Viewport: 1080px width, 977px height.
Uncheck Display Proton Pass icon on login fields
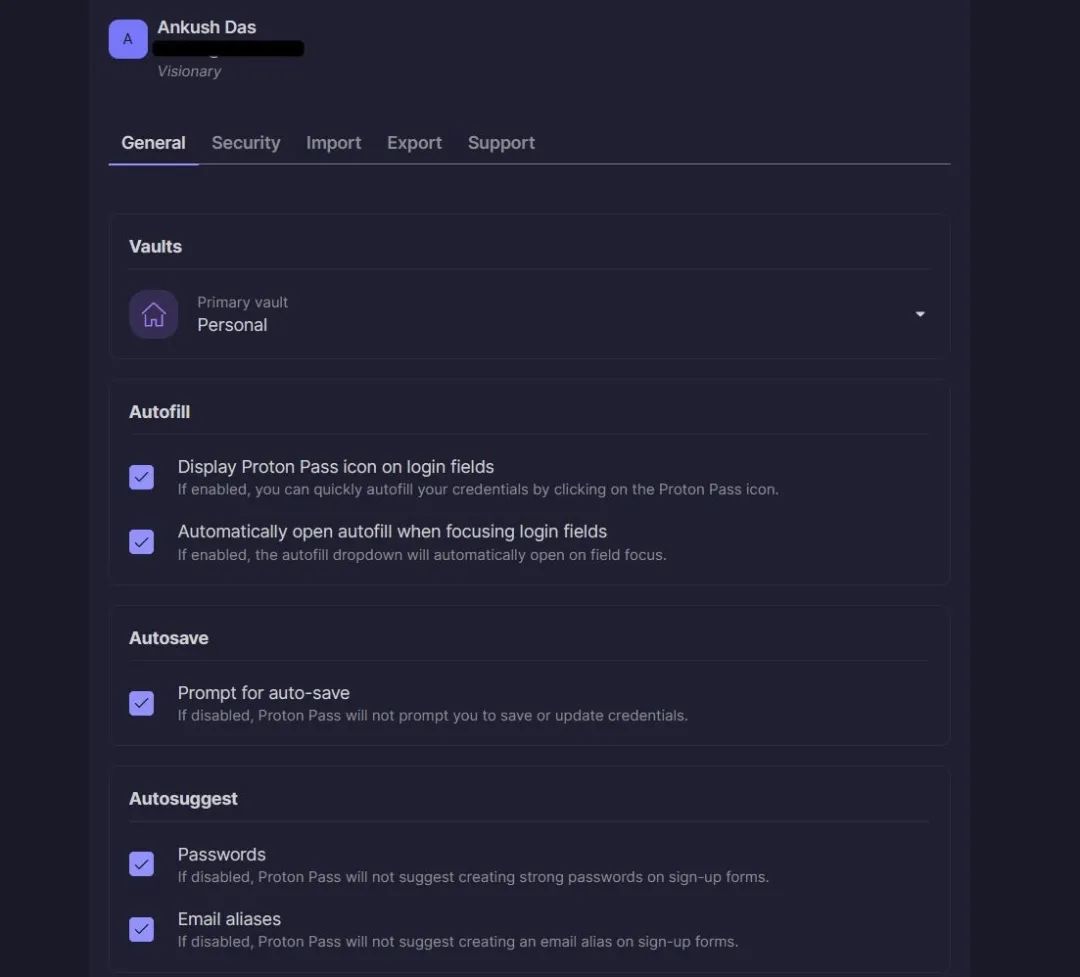coord(142,477)
